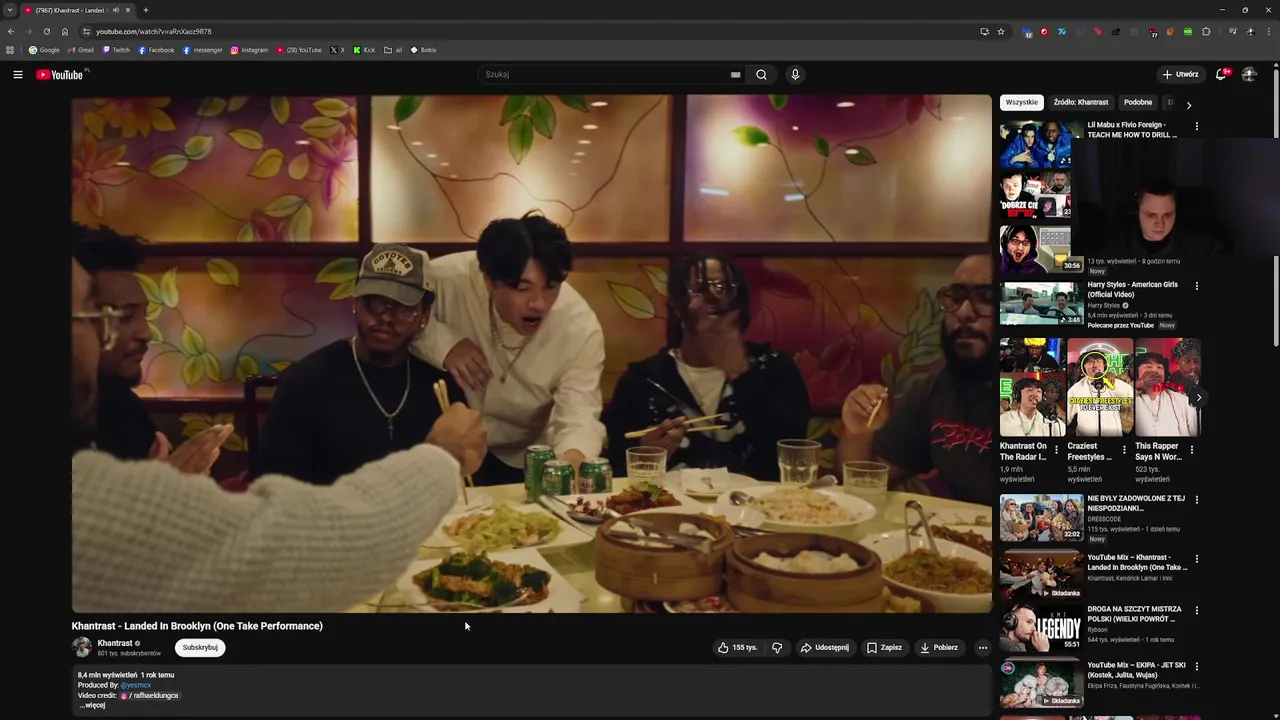
Task: Go to the YouTube home logo
Action: (x=60, y=75)
